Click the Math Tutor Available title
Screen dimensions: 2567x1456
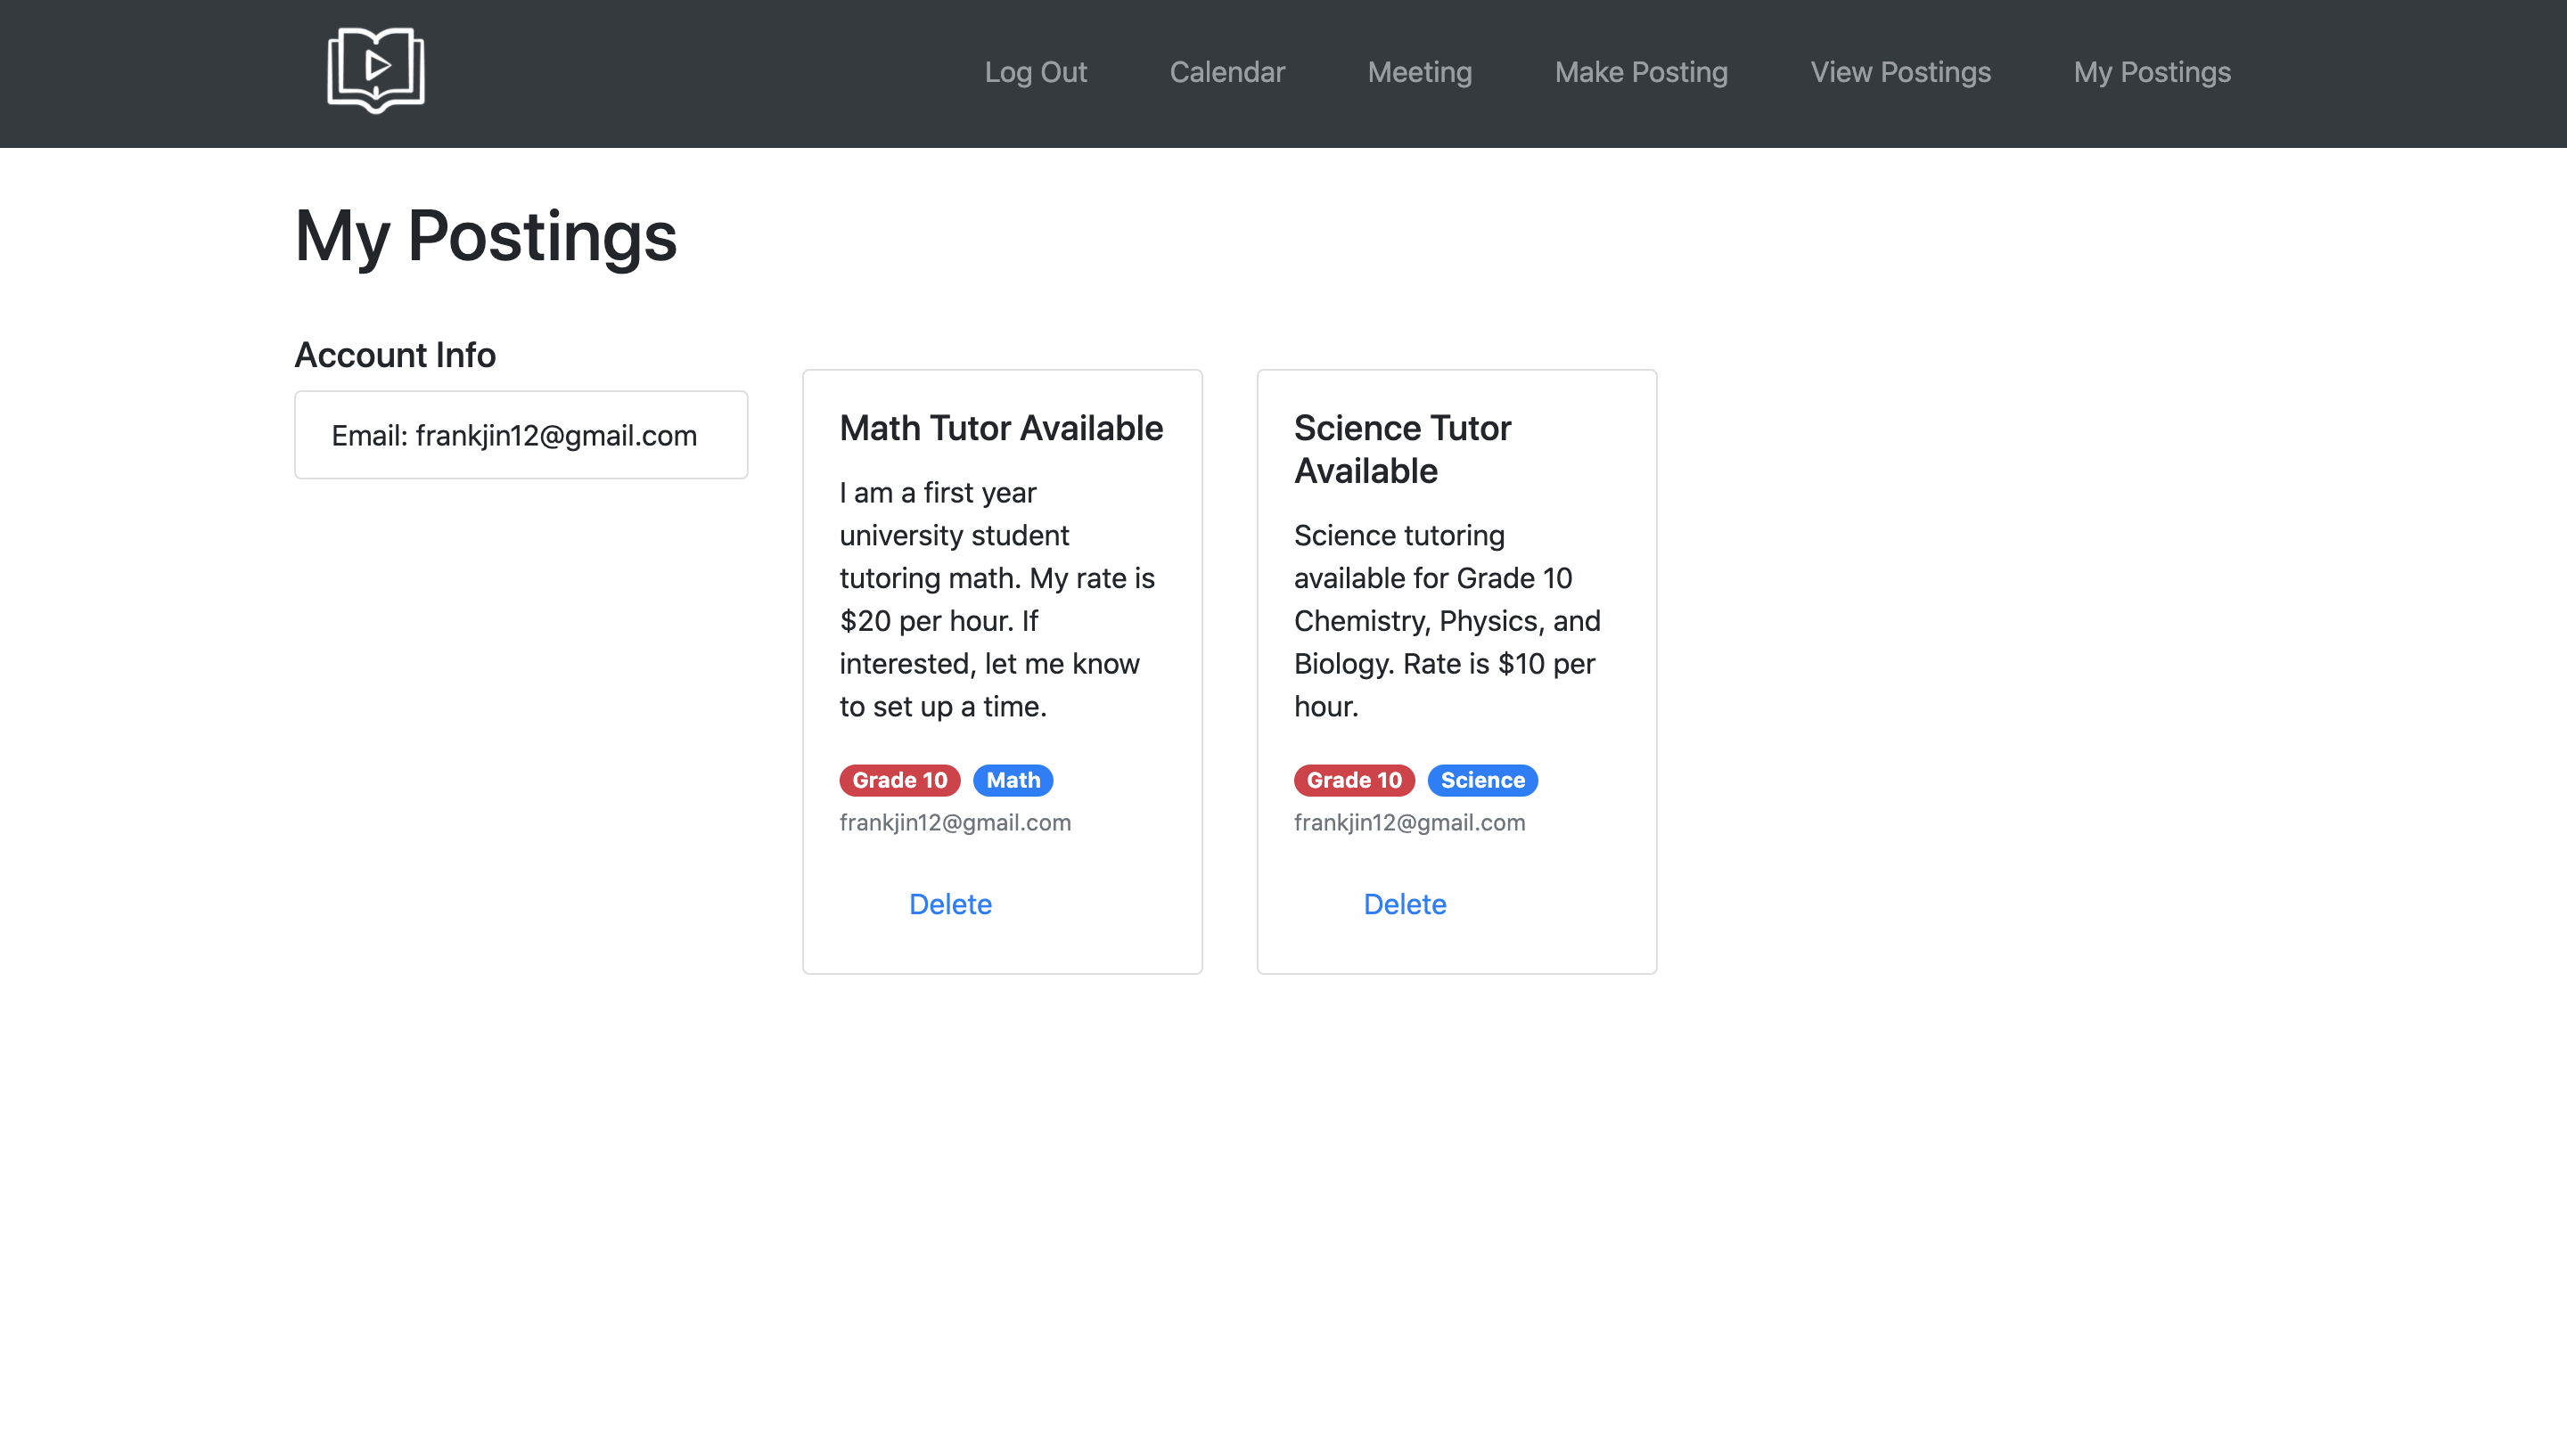(1000, 428)
